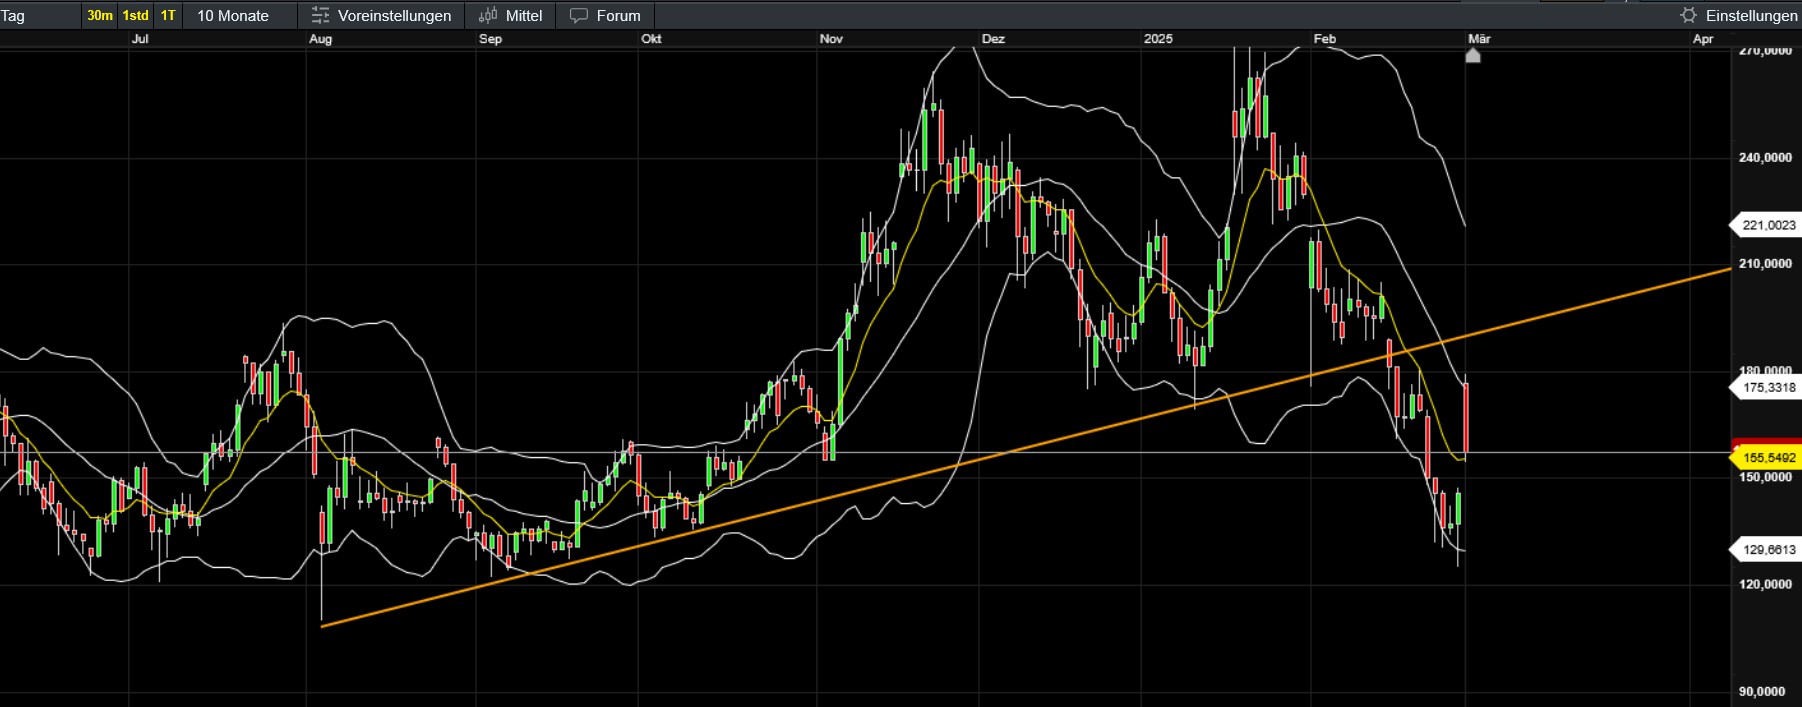Select the 30m interval button

[x=100, y=15]
